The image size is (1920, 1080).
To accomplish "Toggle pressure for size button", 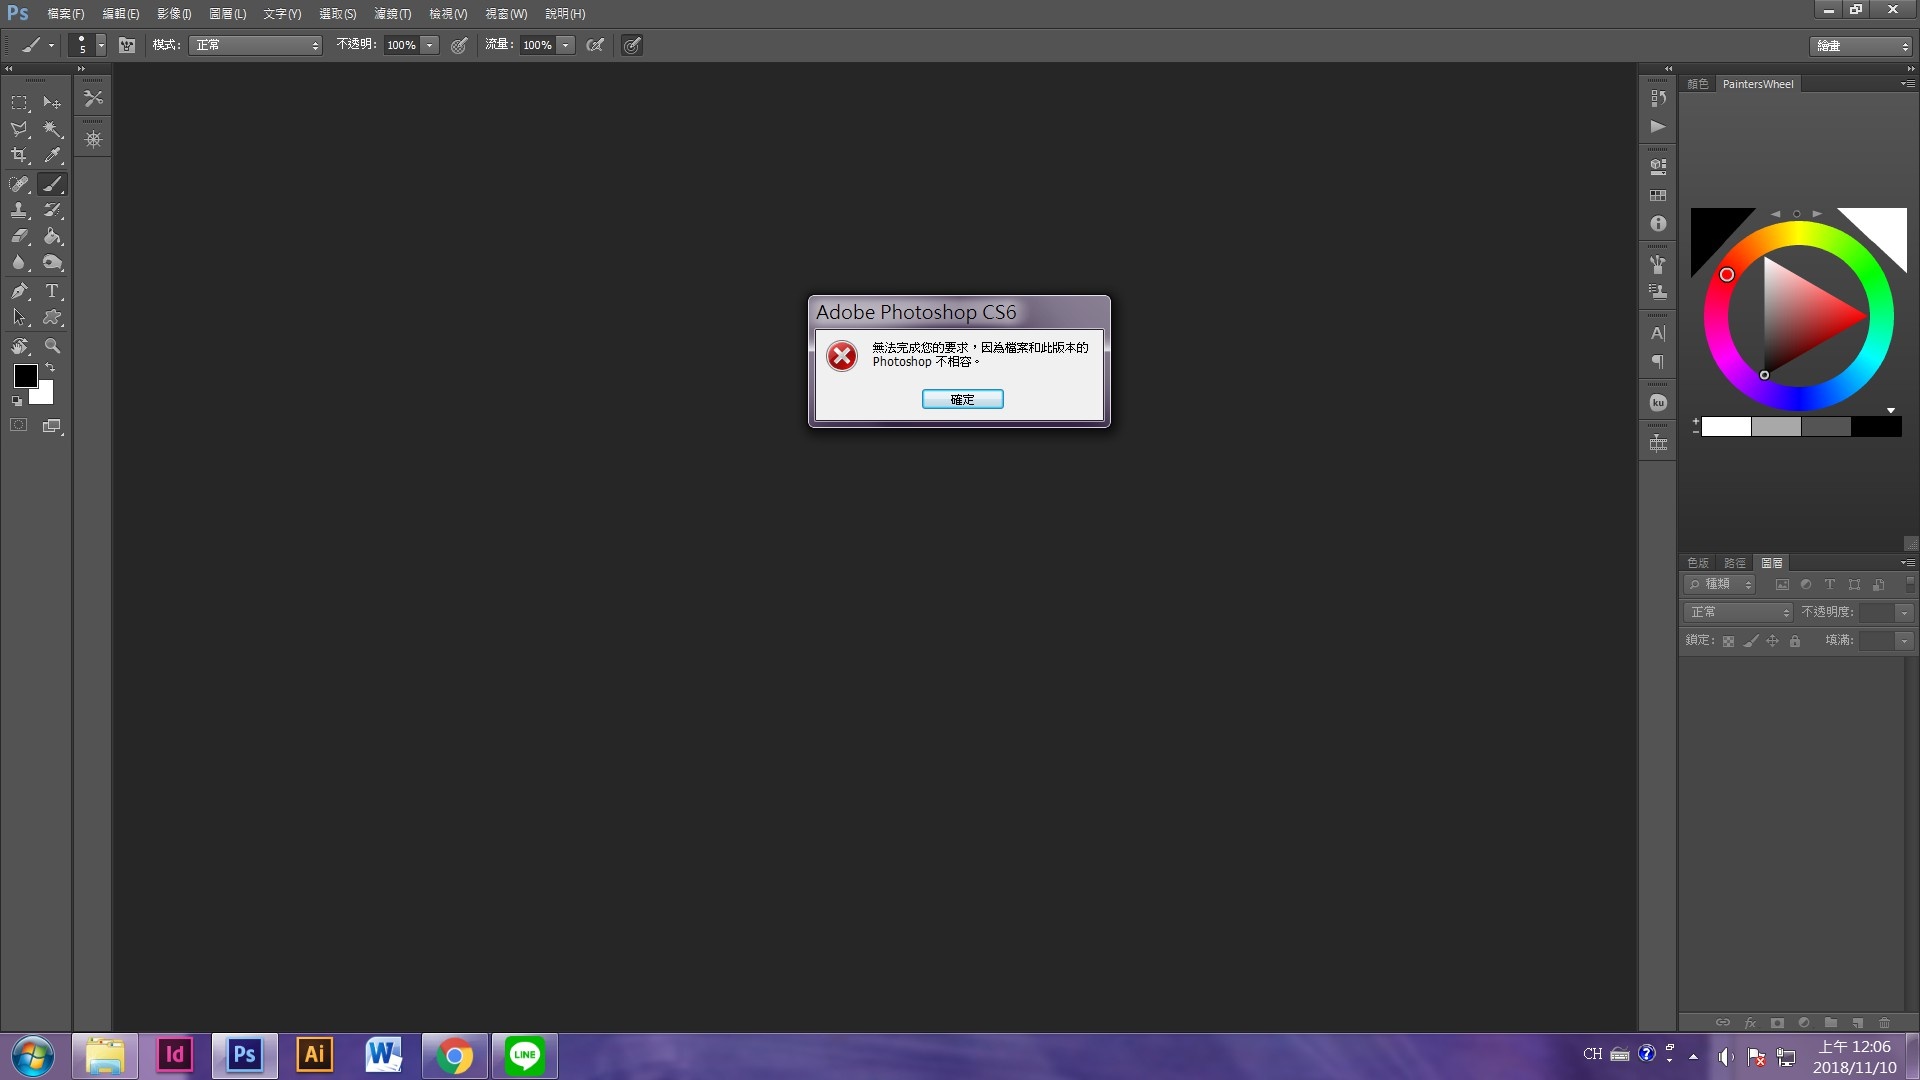I will point(632,45).
